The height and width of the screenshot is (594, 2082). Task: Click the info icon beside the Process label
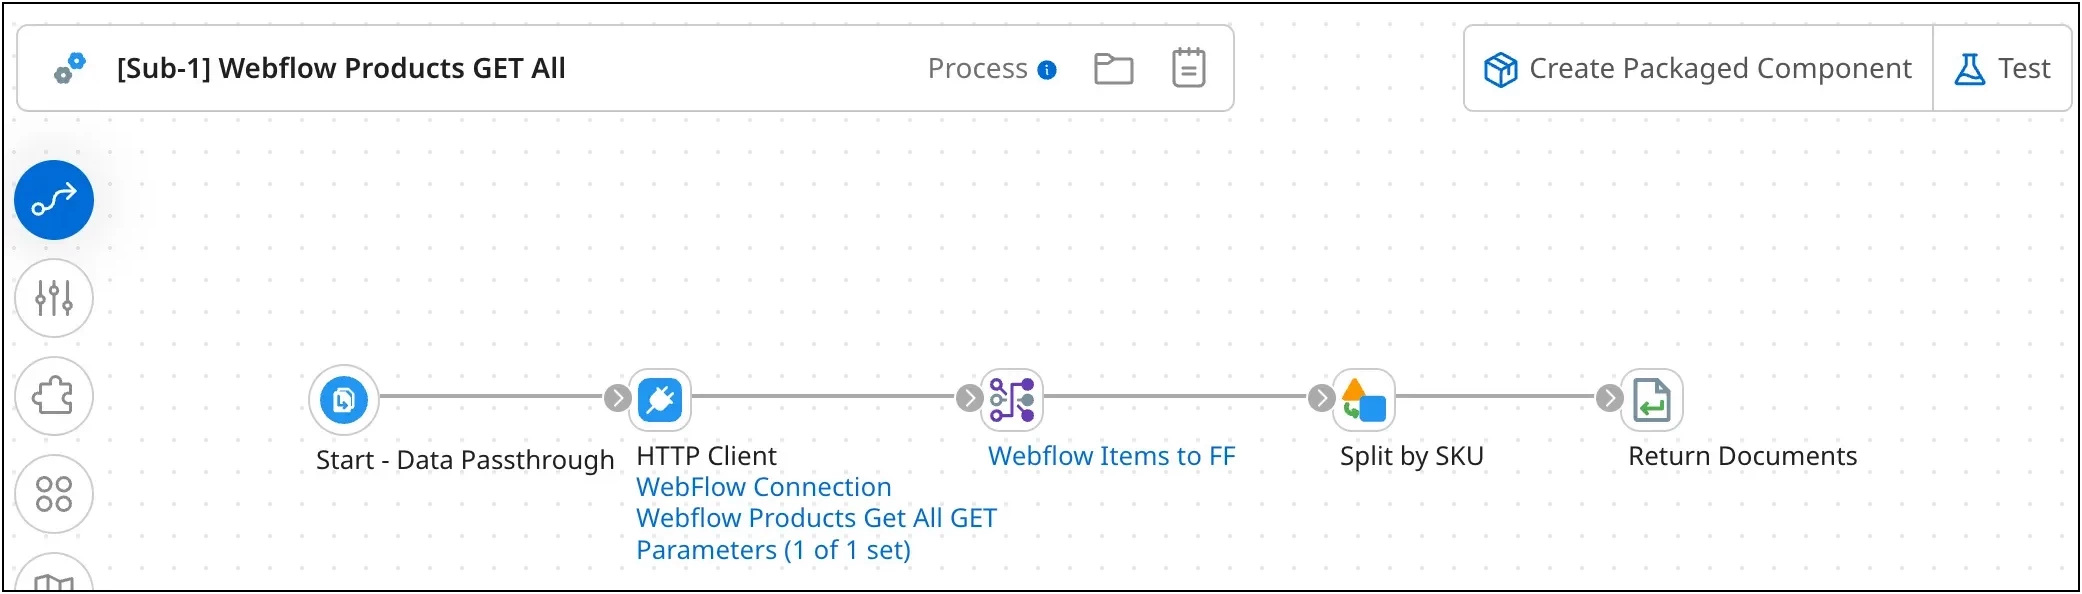click(x=1046, y=70)
